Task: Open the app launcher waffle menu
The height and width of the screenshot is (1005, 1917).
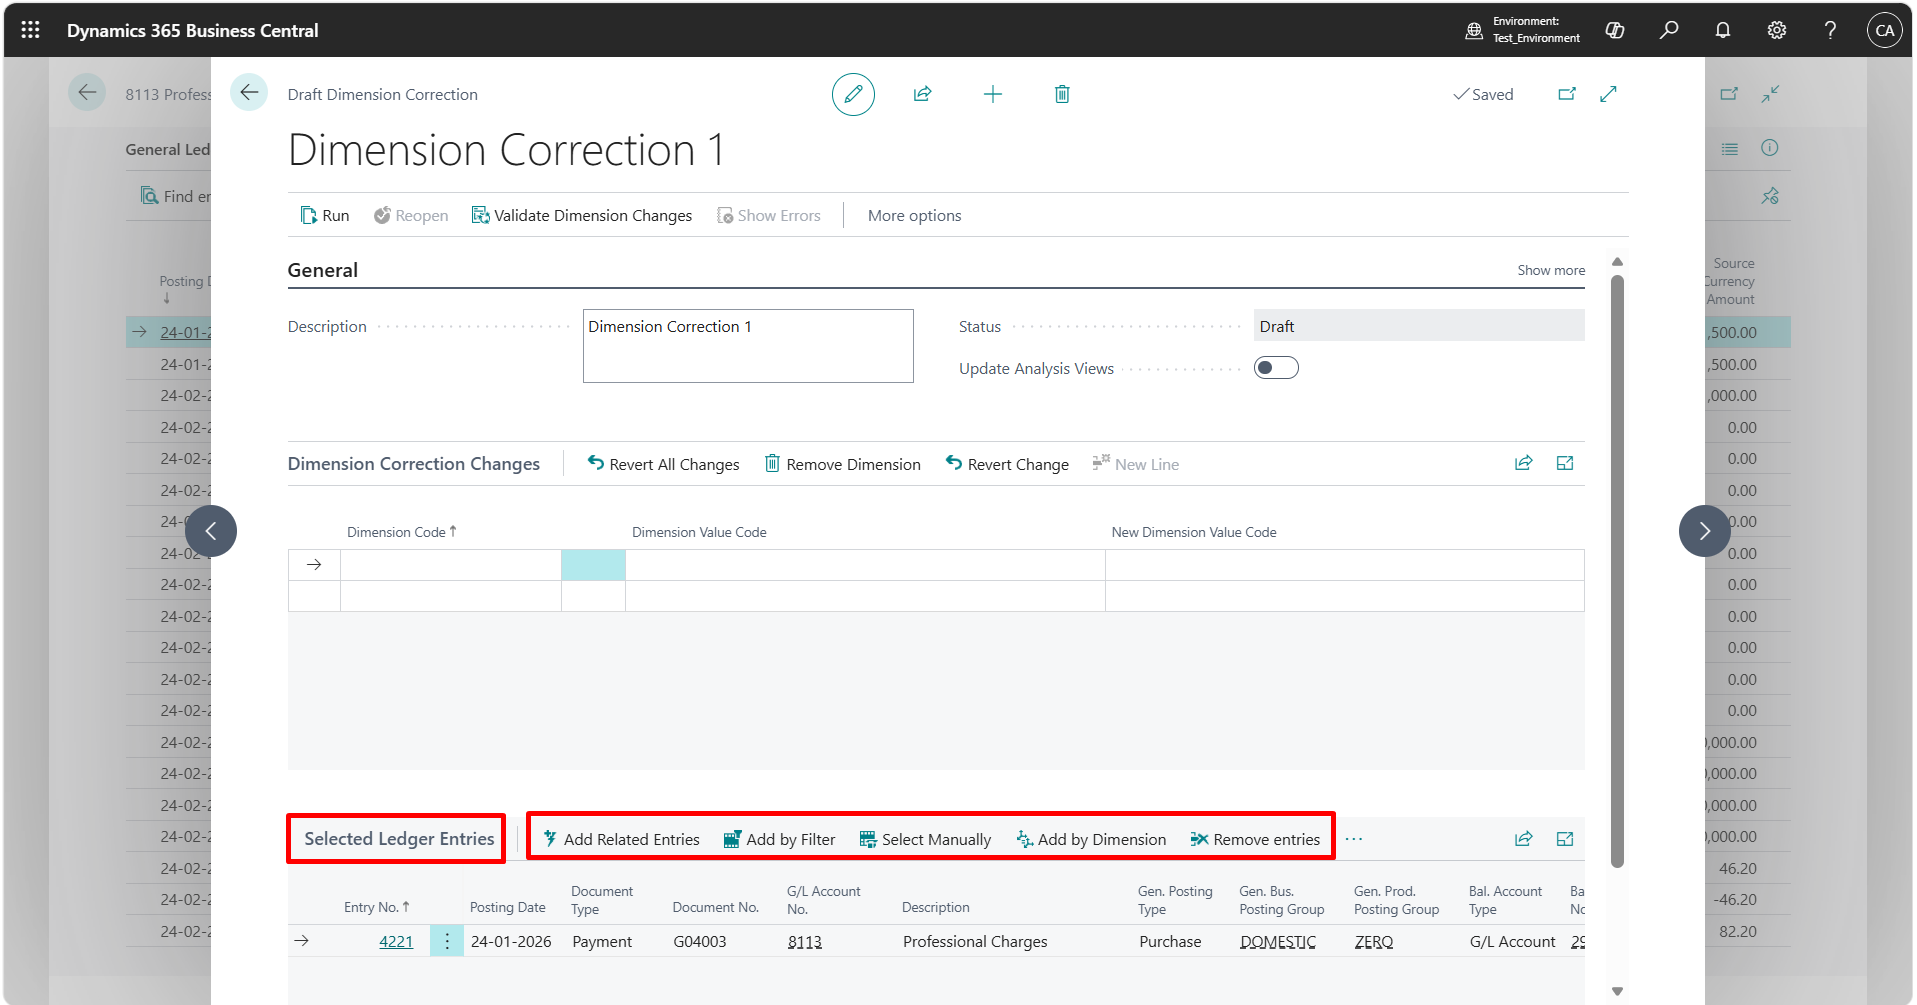Action: point(30,30)
